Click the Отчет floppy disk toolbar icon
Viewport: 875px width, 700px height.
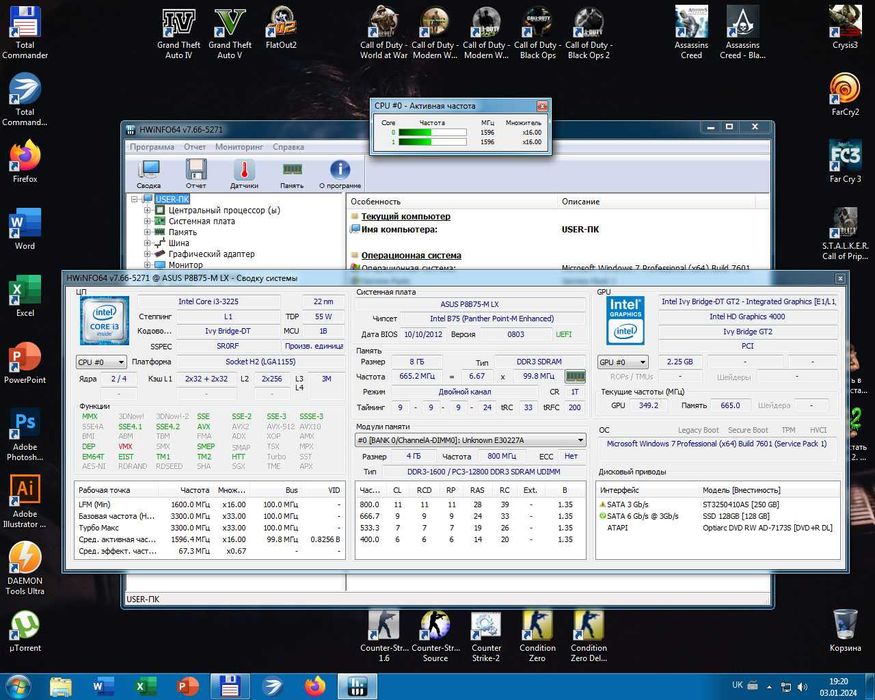pyautogui.click(x=196, y=173)
